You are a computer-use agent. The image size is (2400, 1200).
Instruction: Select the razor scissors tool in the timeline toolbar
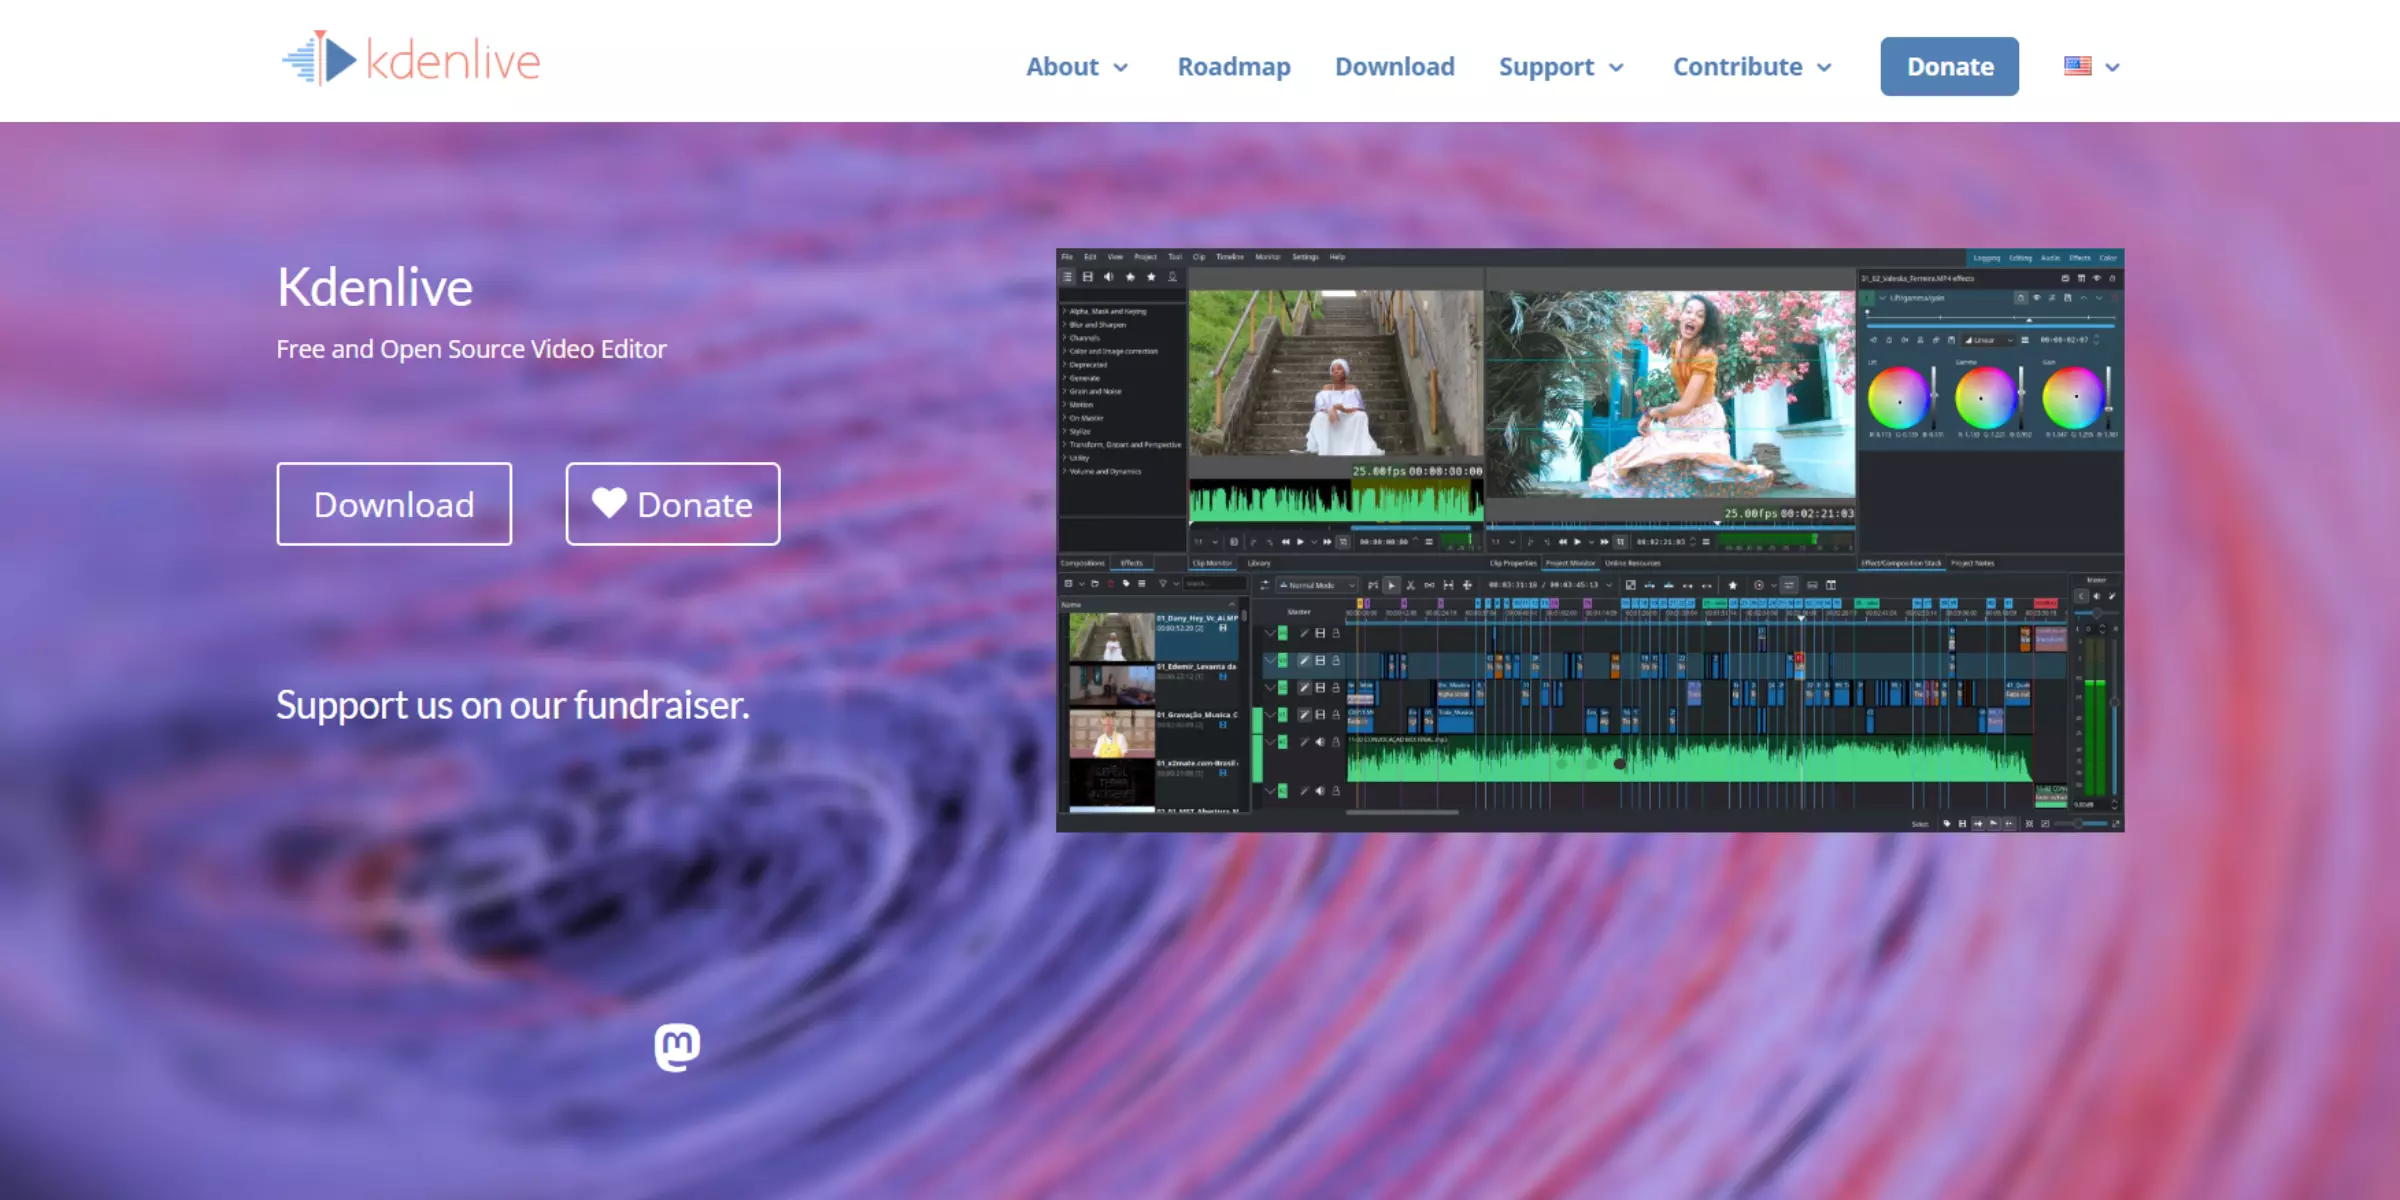[1410, 585]
